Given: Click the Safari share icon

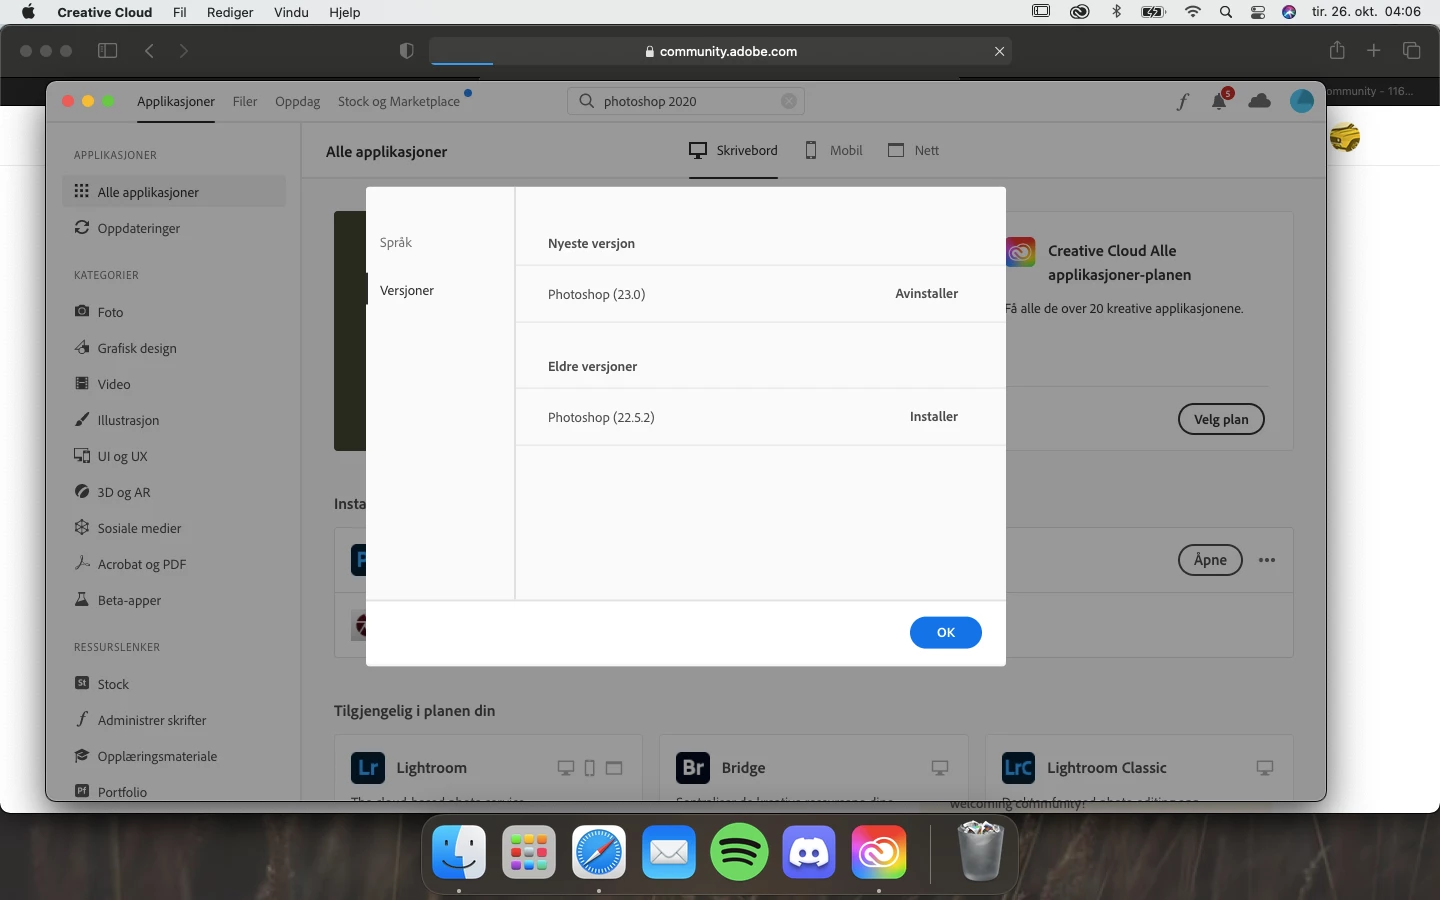Looking at the screenshot, I should [1337, 50].
